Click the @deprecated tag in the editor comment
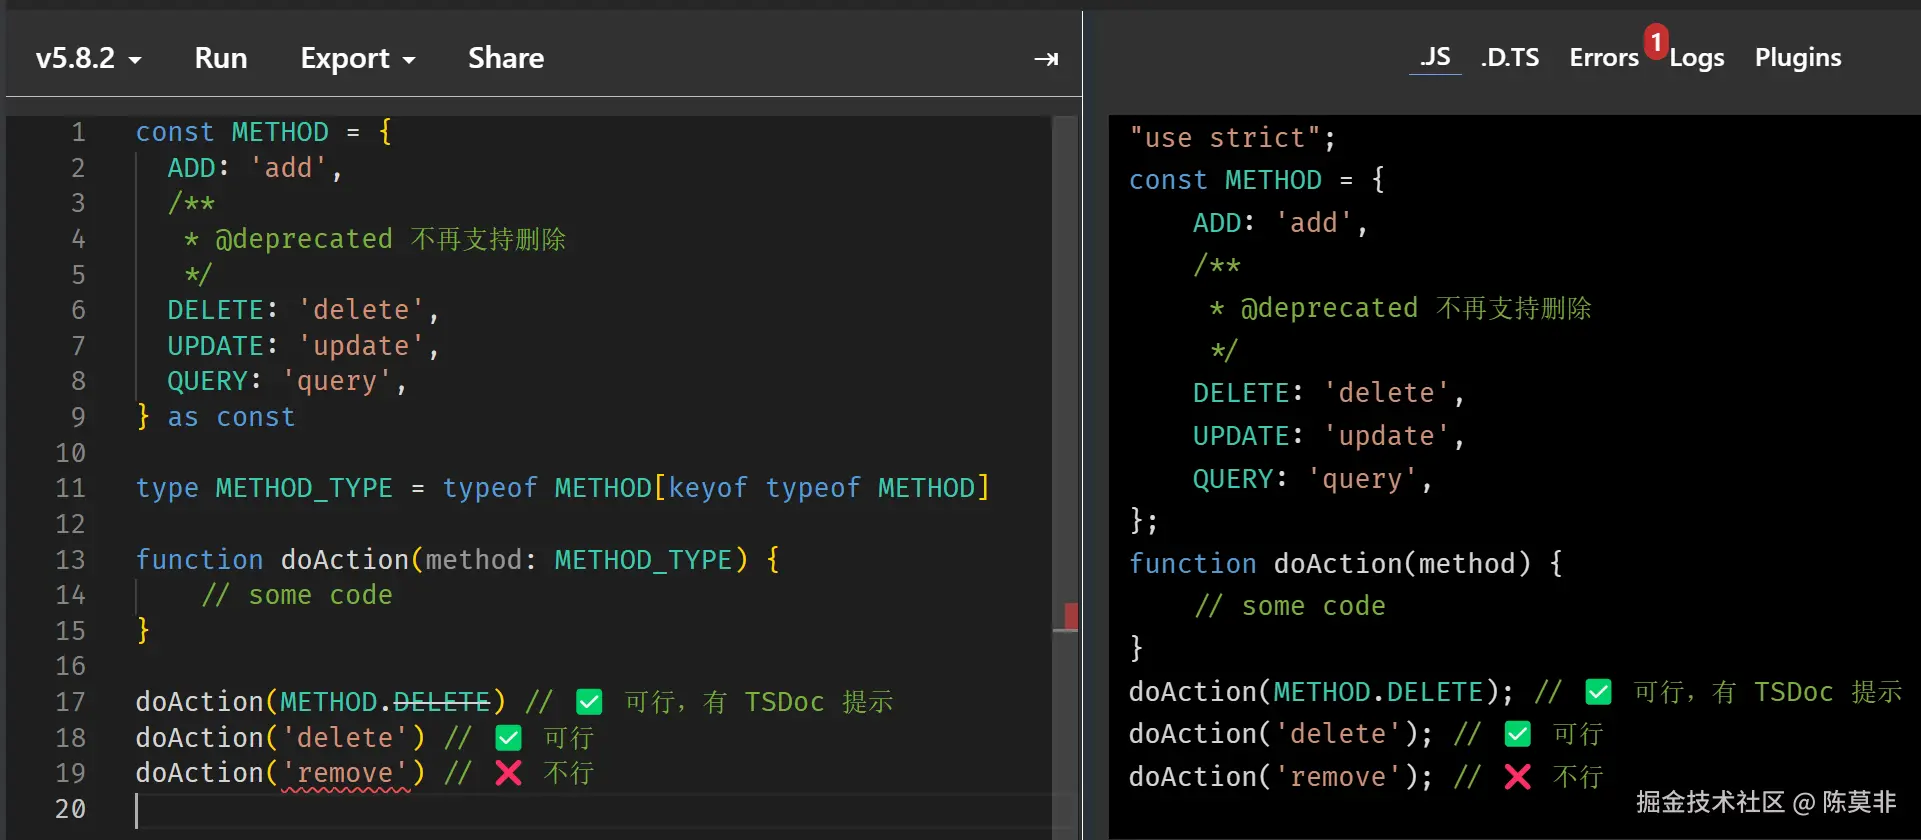The width and height of the screenshot is (1921, 840). coord(304,239)
